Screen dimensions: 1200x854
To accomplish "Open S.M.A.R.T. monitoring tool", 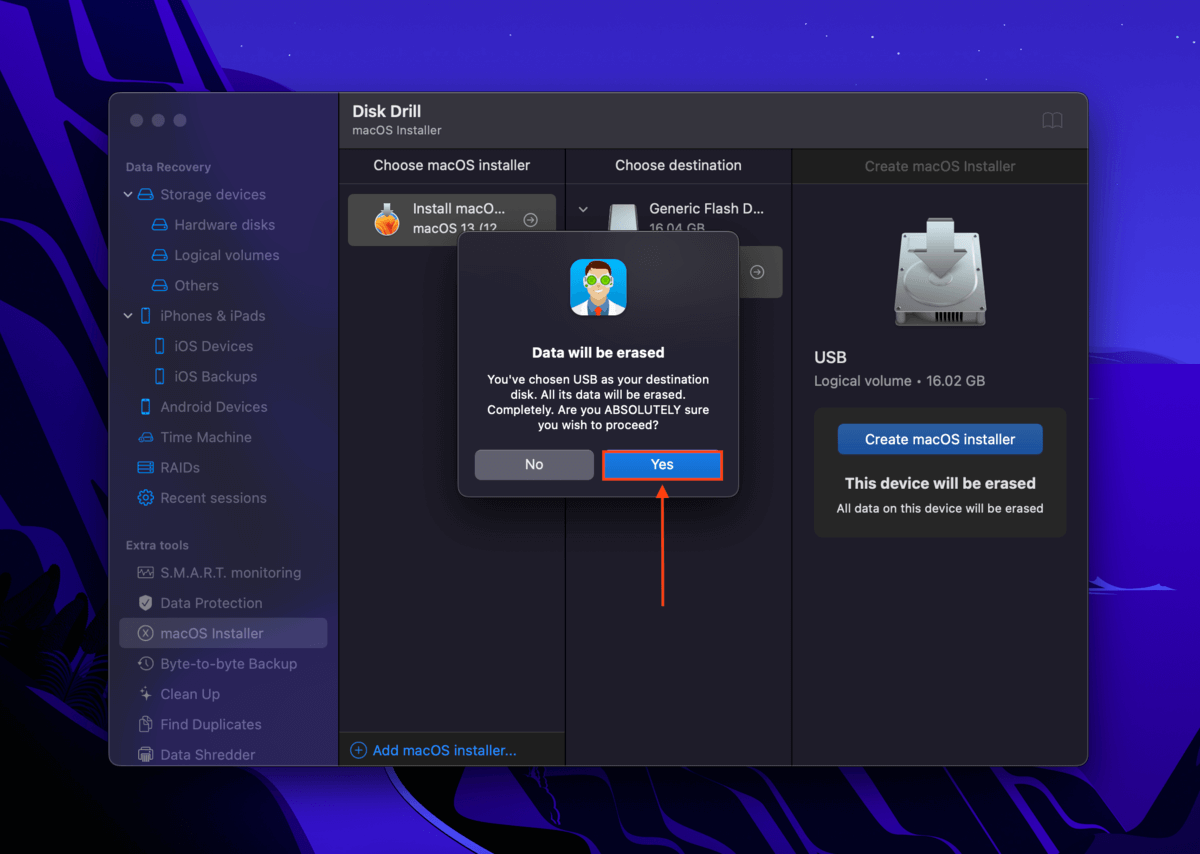I will 230,573.
